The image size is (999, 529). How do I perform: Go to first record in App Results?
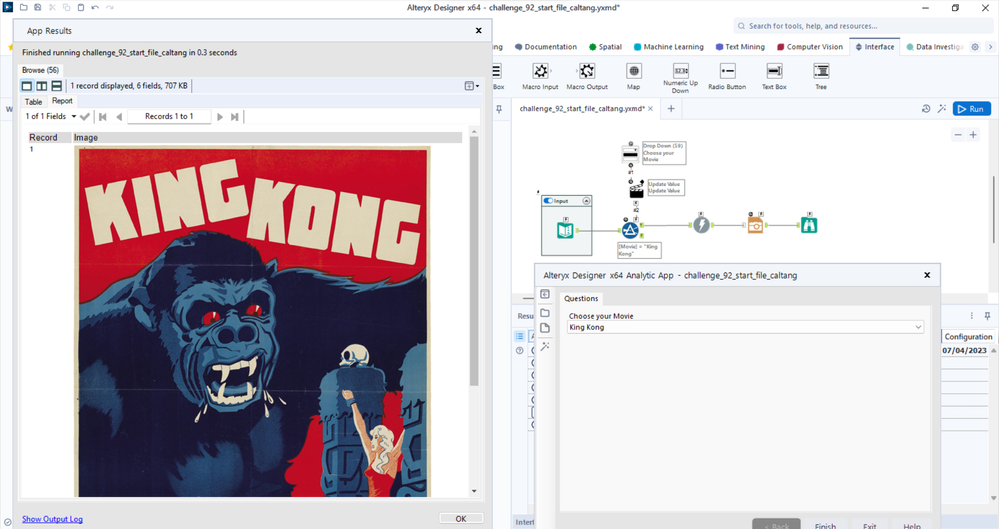(103, 117)
